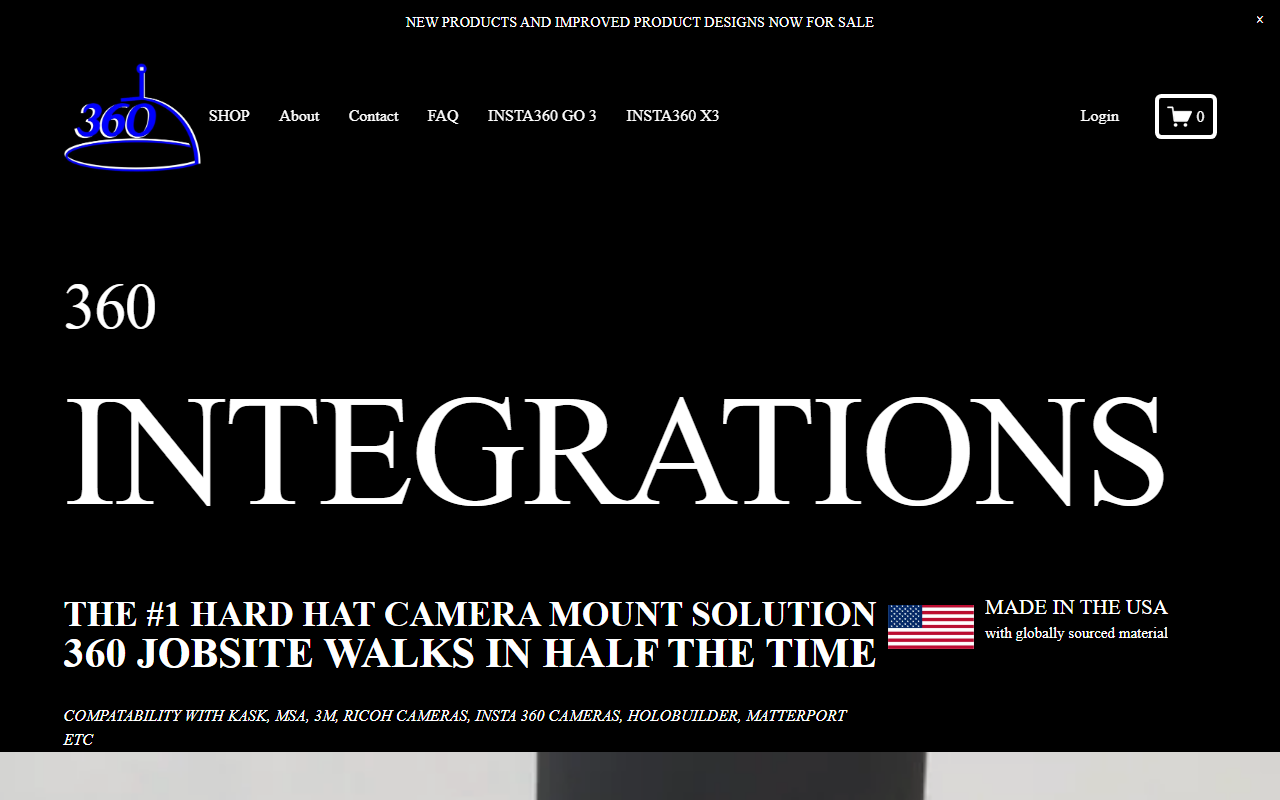Open the FAQ page
This screenshot has height=800, width=1280.
443,116
